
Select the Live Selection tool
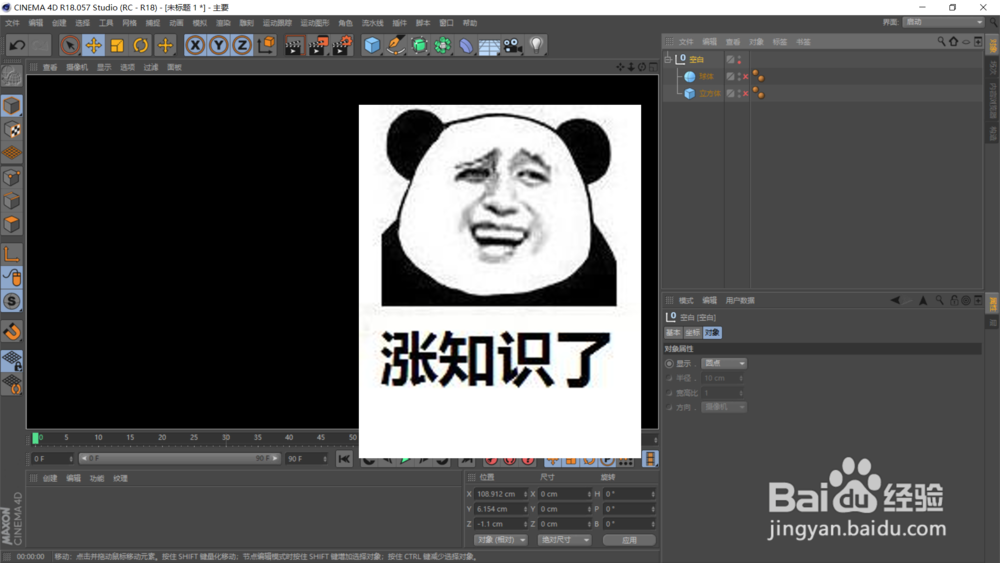(70, 45)
